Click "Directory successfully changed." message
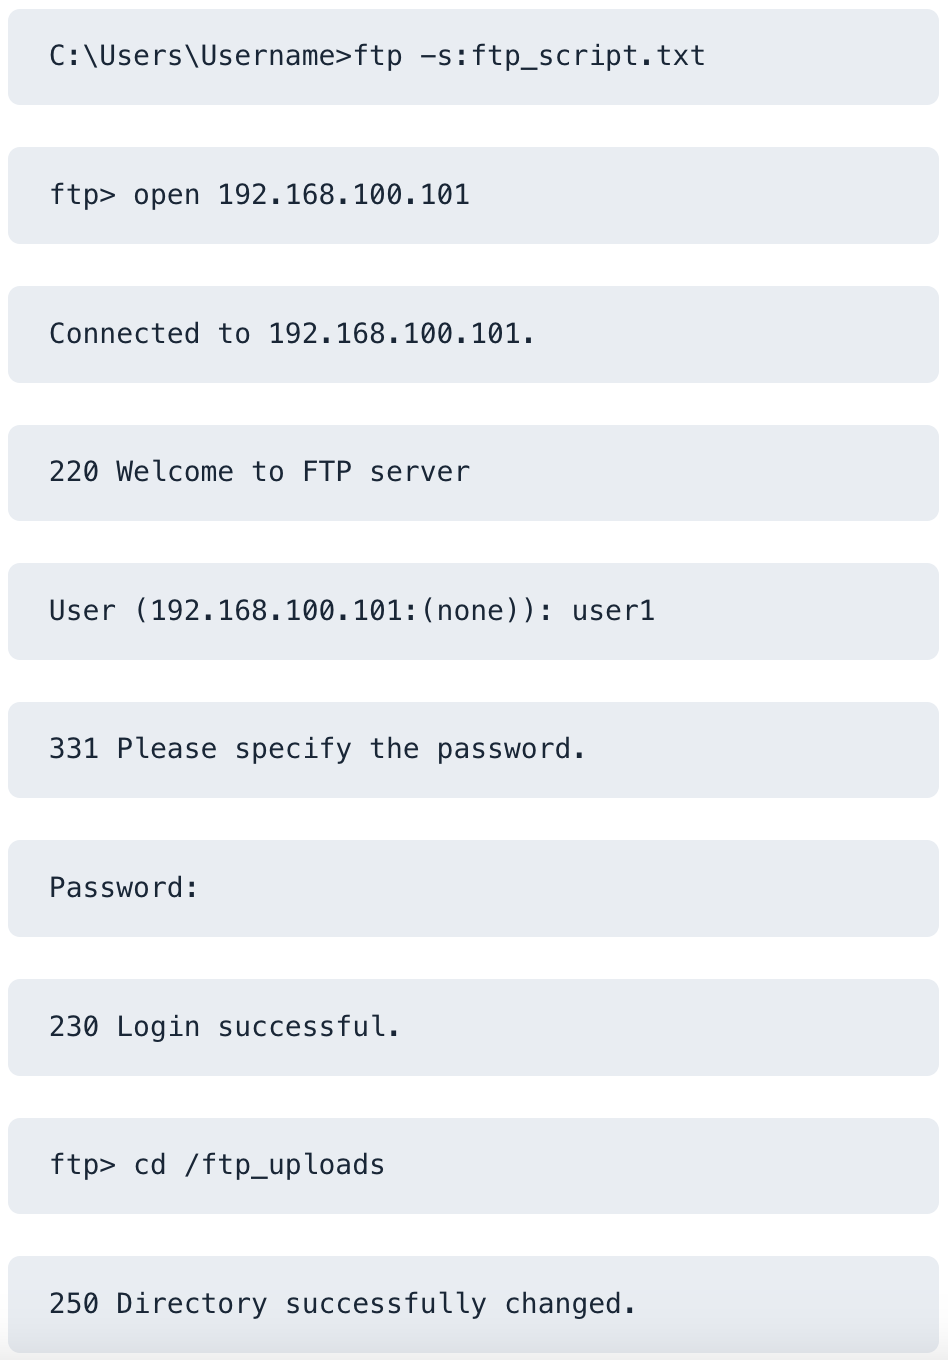The image size is (948, 1360). [x=376, y=1304]
